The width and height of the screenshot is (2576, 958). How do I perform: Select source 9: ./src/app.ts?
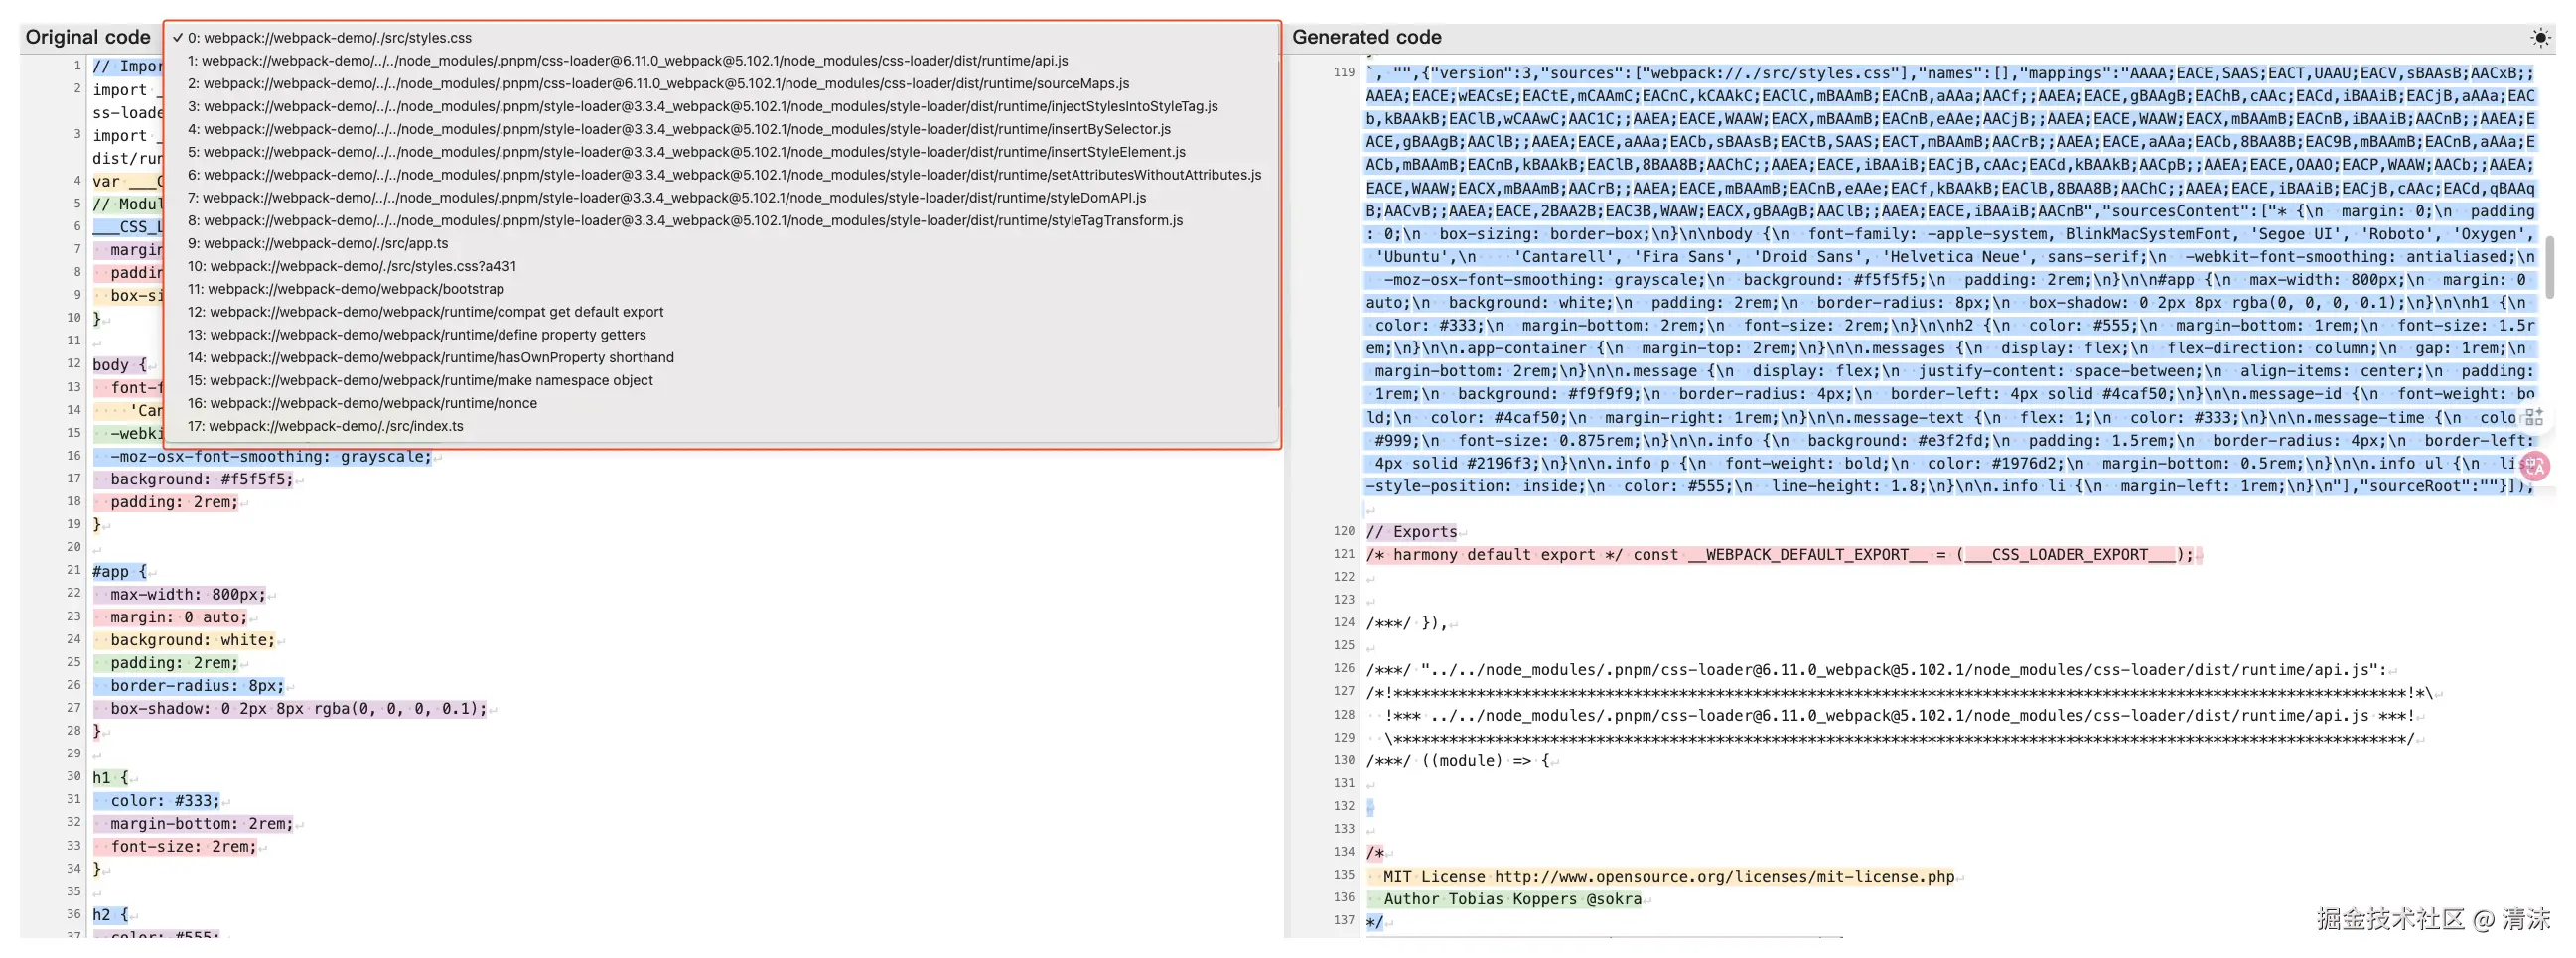[x=721, y=244]
